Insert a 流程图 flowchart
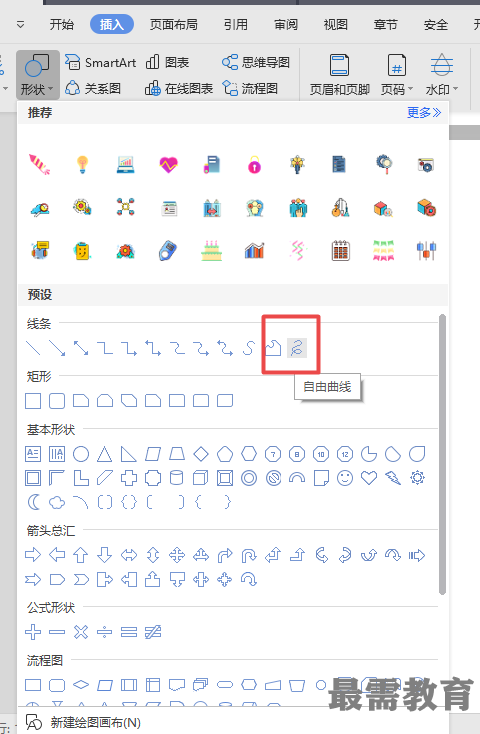 coord(250,88)
